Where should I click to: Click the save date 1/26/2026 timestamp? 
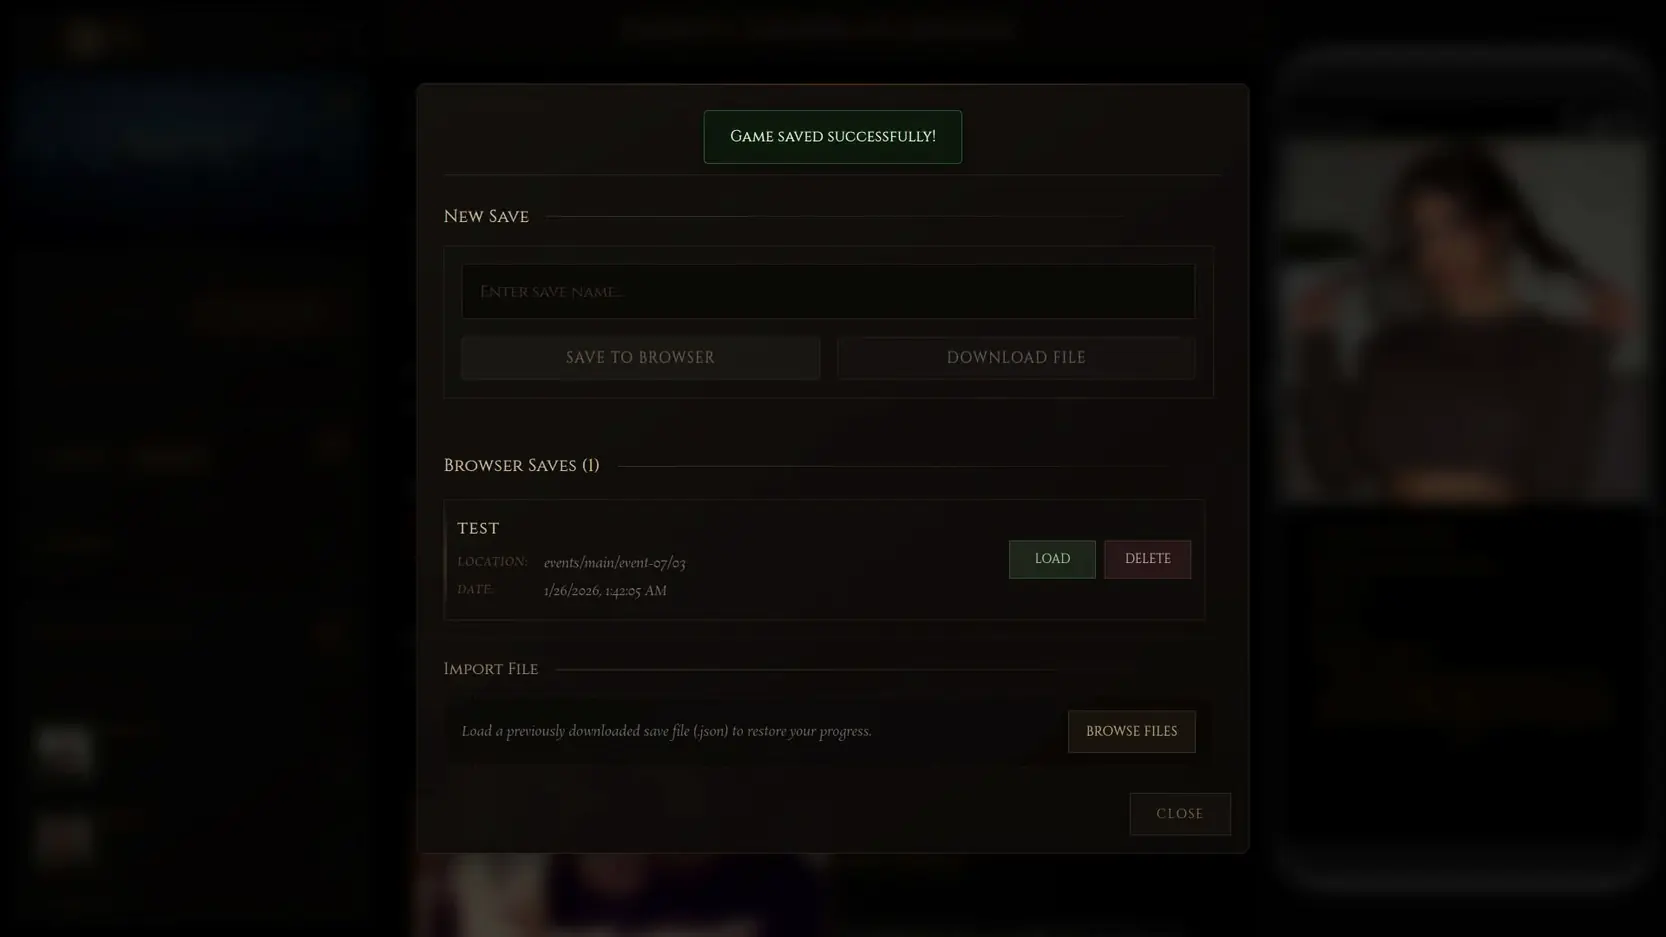click(x=605, y=591)
